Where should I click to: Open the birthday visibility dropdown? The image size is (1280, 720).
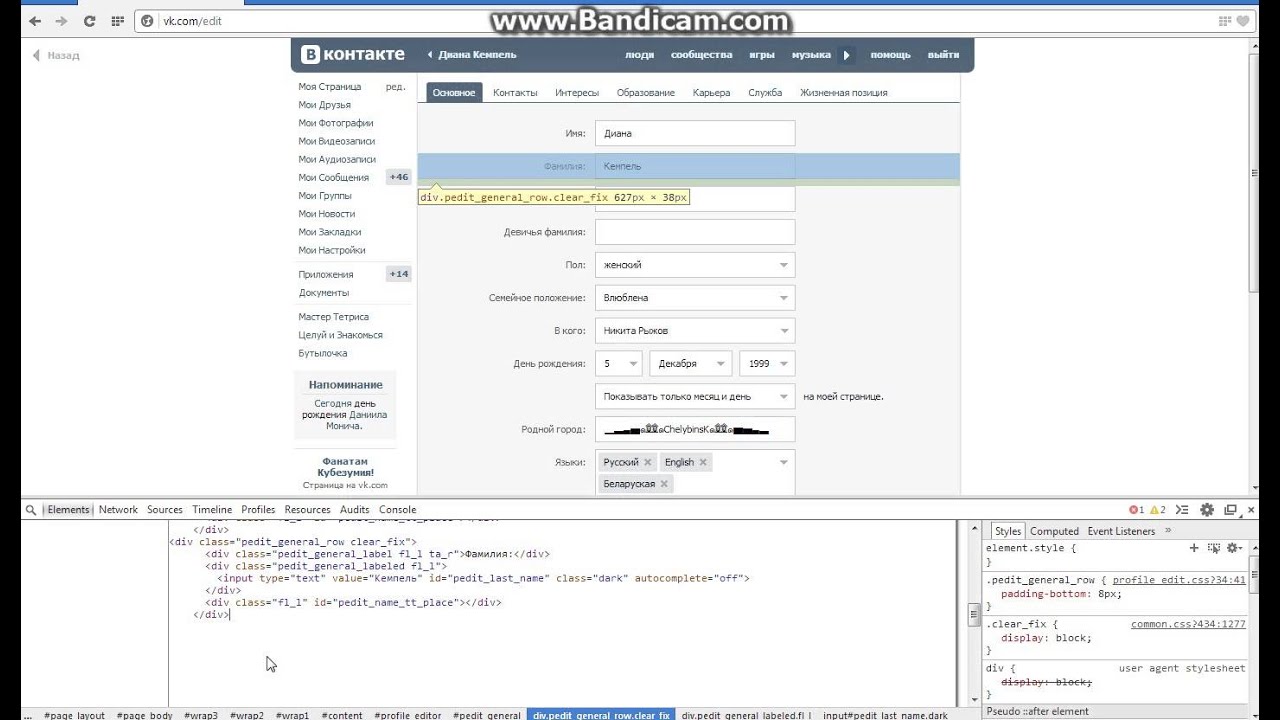[x=695, y=397]
